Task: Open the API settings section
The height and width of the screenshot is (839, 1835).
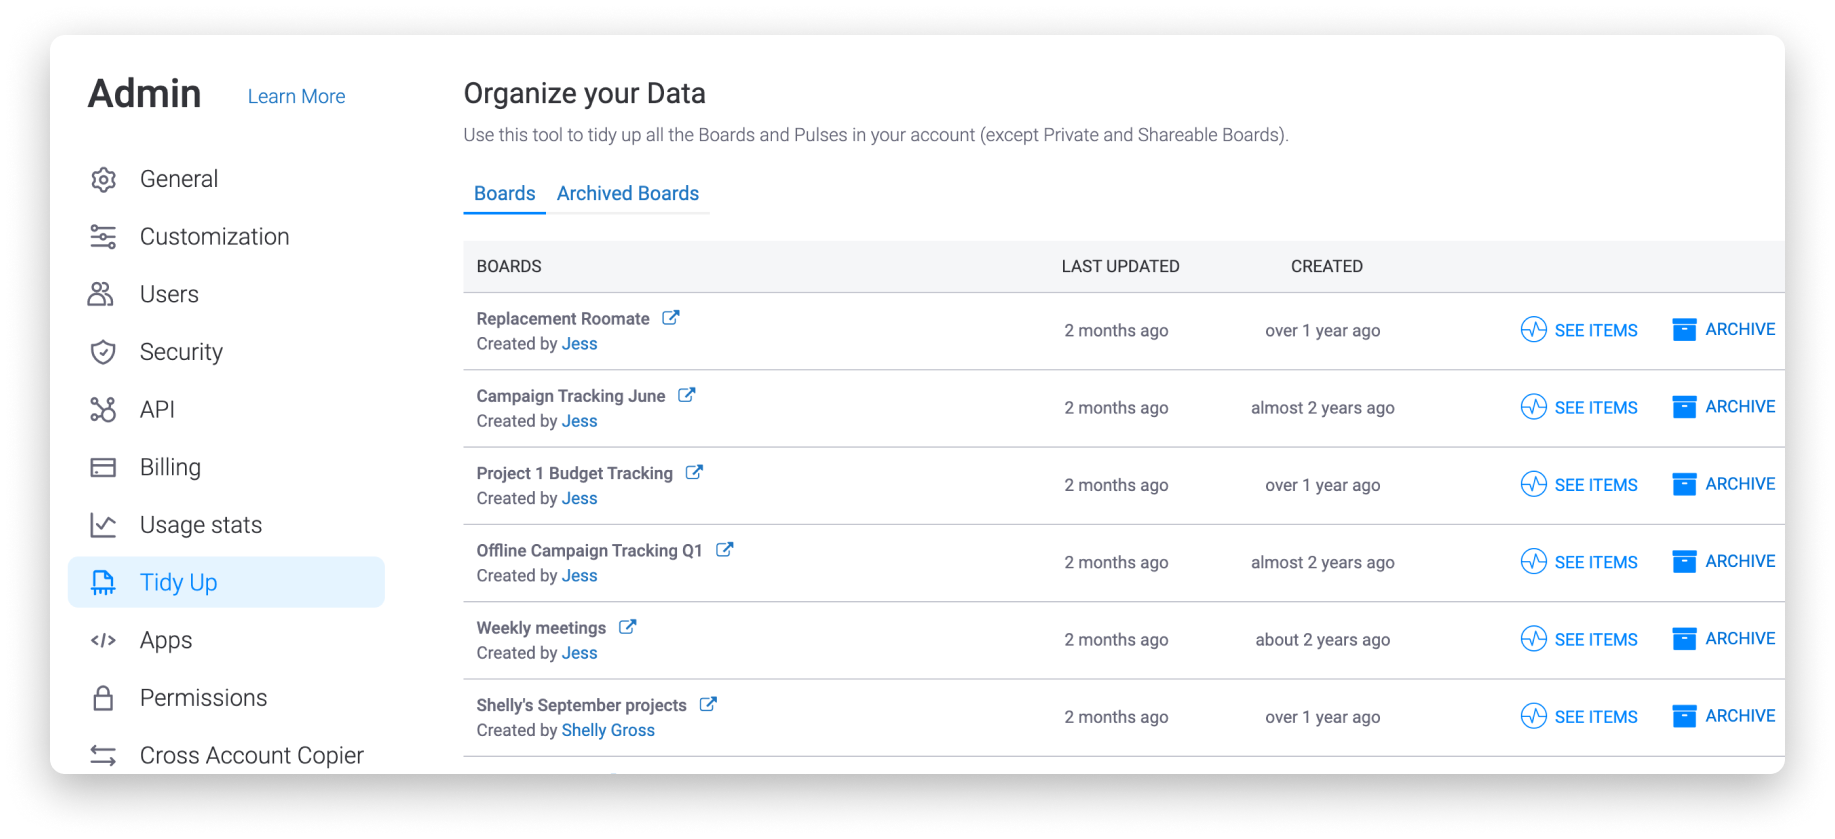Action: click(157, 409)
